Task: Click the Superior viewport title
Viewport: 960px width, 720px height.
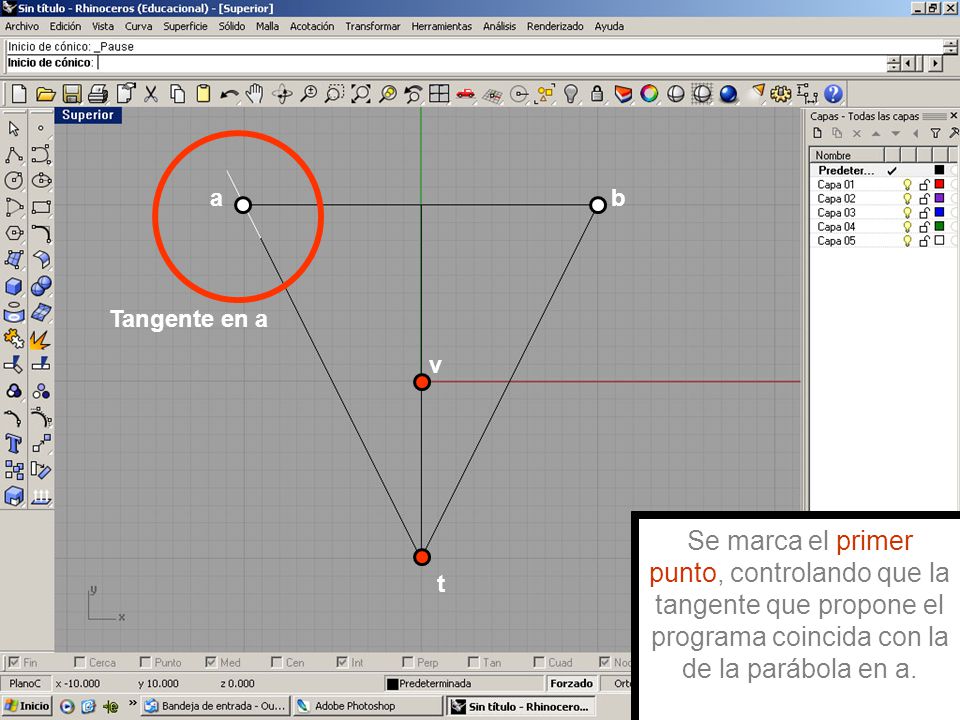Action: coord(88,114)
